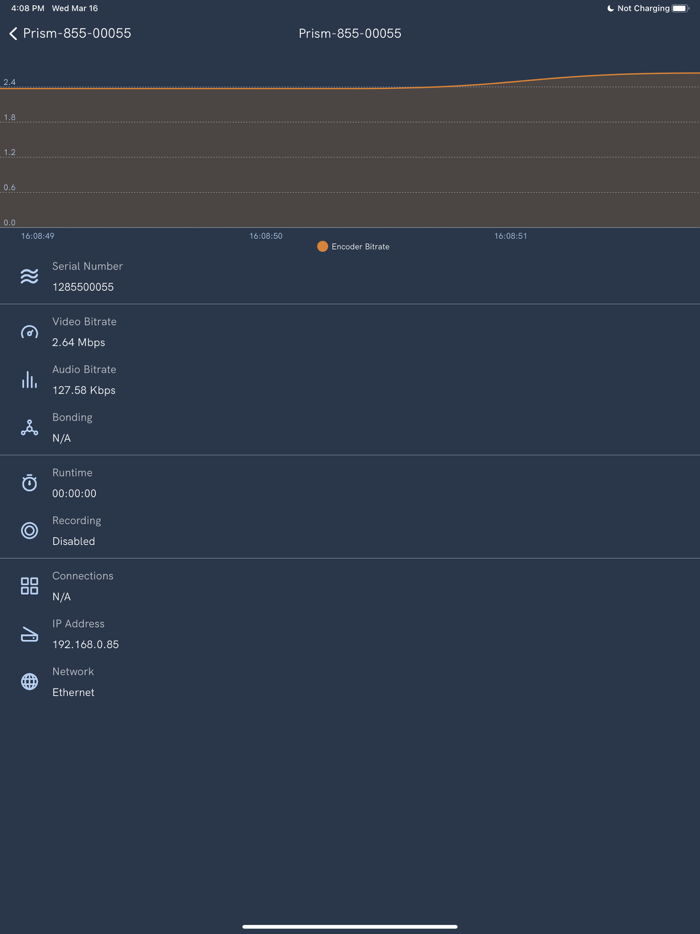Tap the battery icon in status bar

[681, 8]
